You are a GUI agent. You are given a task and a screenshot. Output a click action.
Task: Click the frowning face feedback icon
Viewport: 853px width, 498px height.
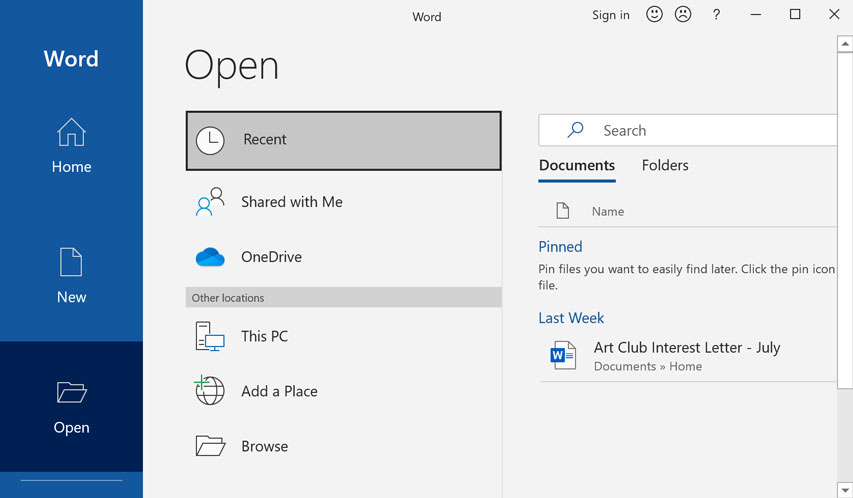coord(683,14)
